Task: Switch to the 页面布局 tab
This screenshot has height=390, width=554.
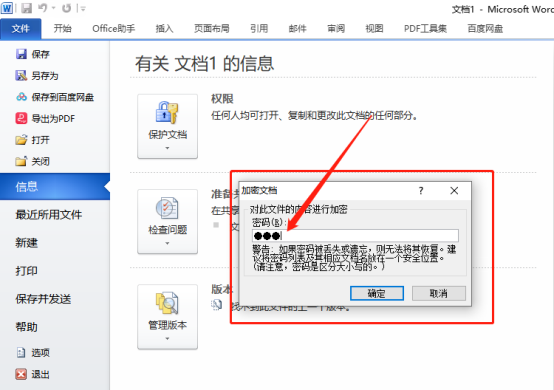Action: click(212, 29)
